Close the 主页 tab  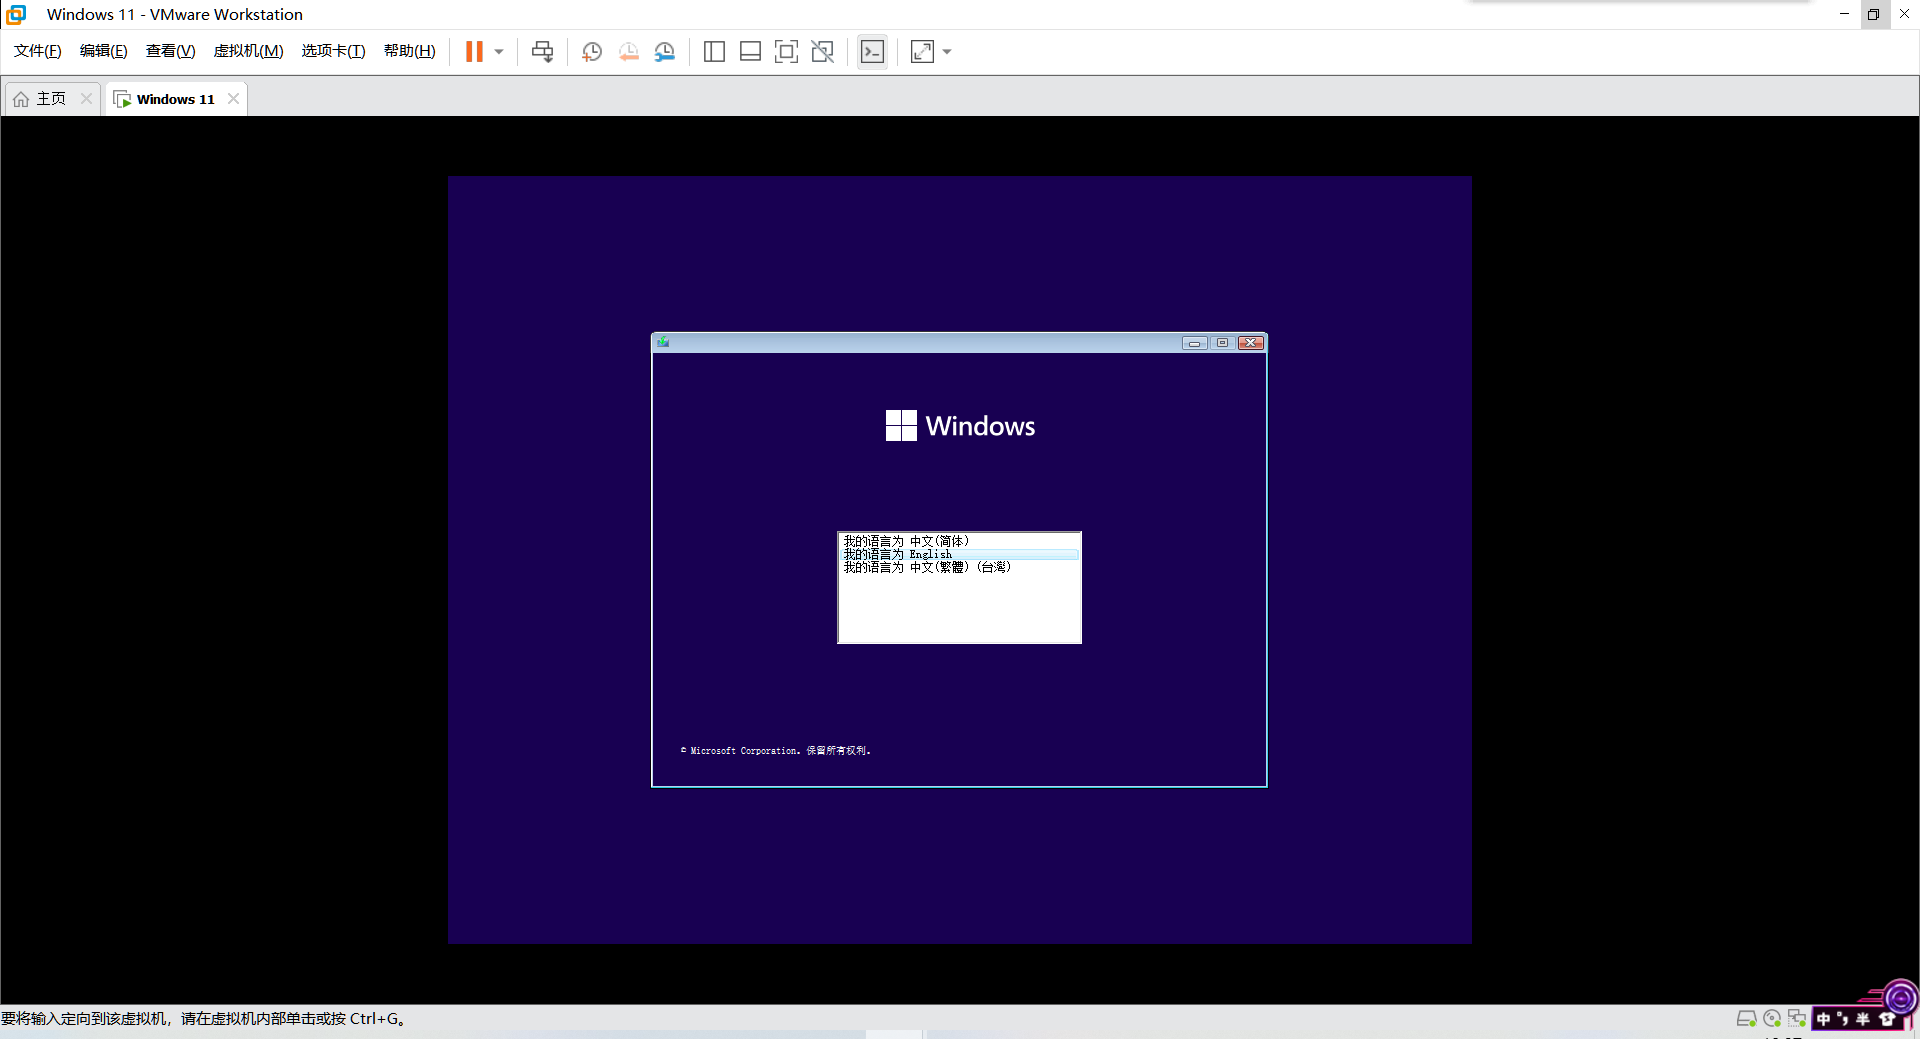click(x=86, y=98)
